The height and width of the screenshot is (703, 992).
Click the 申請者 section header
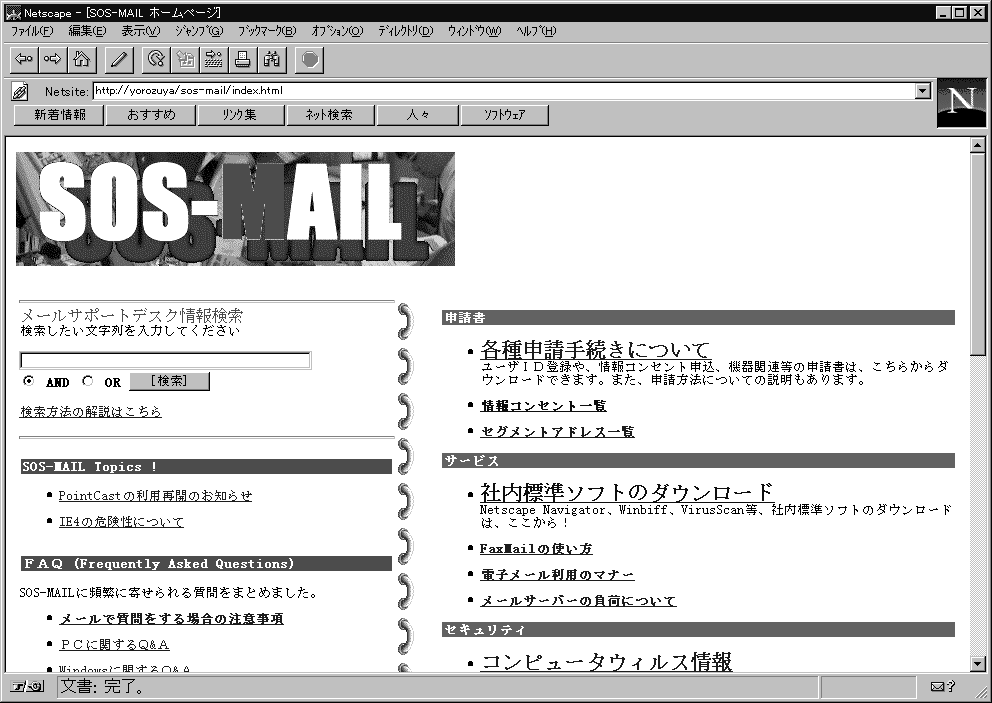698,318
